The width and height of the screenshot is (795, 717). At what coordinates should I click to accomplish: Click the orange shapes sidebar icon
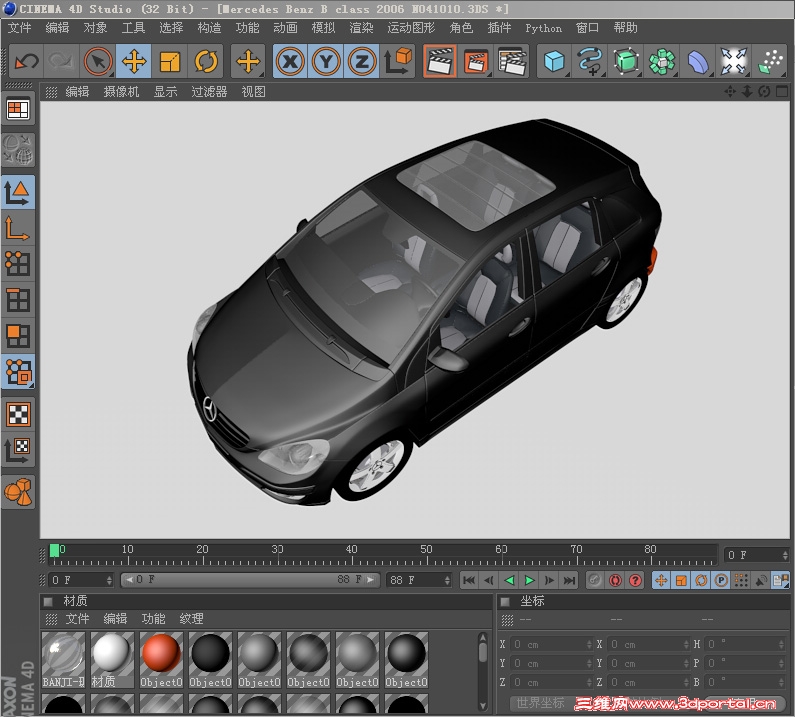pyautogui.click(x=18, y=492)
